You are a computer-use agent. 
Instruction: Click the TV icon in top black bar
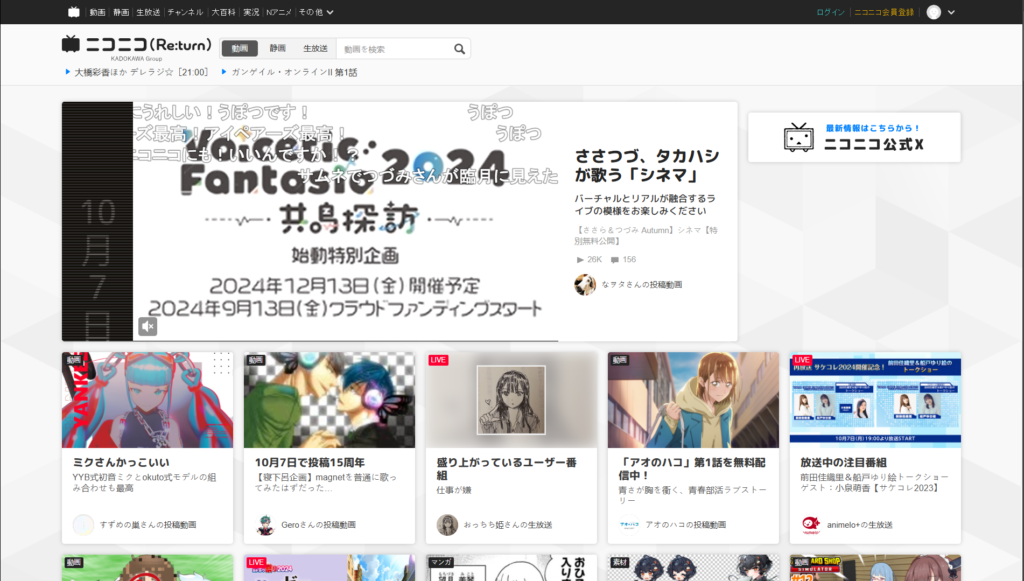point(74,12)
